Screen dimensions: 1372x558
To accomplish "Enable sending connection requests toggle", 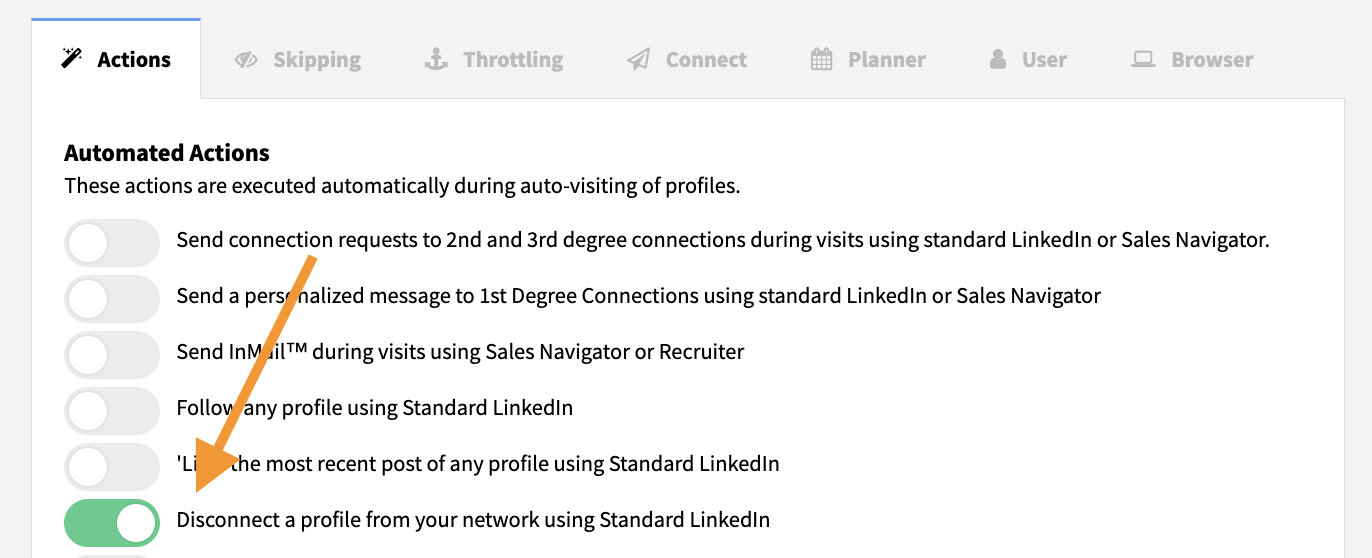I will pos(111,242).
